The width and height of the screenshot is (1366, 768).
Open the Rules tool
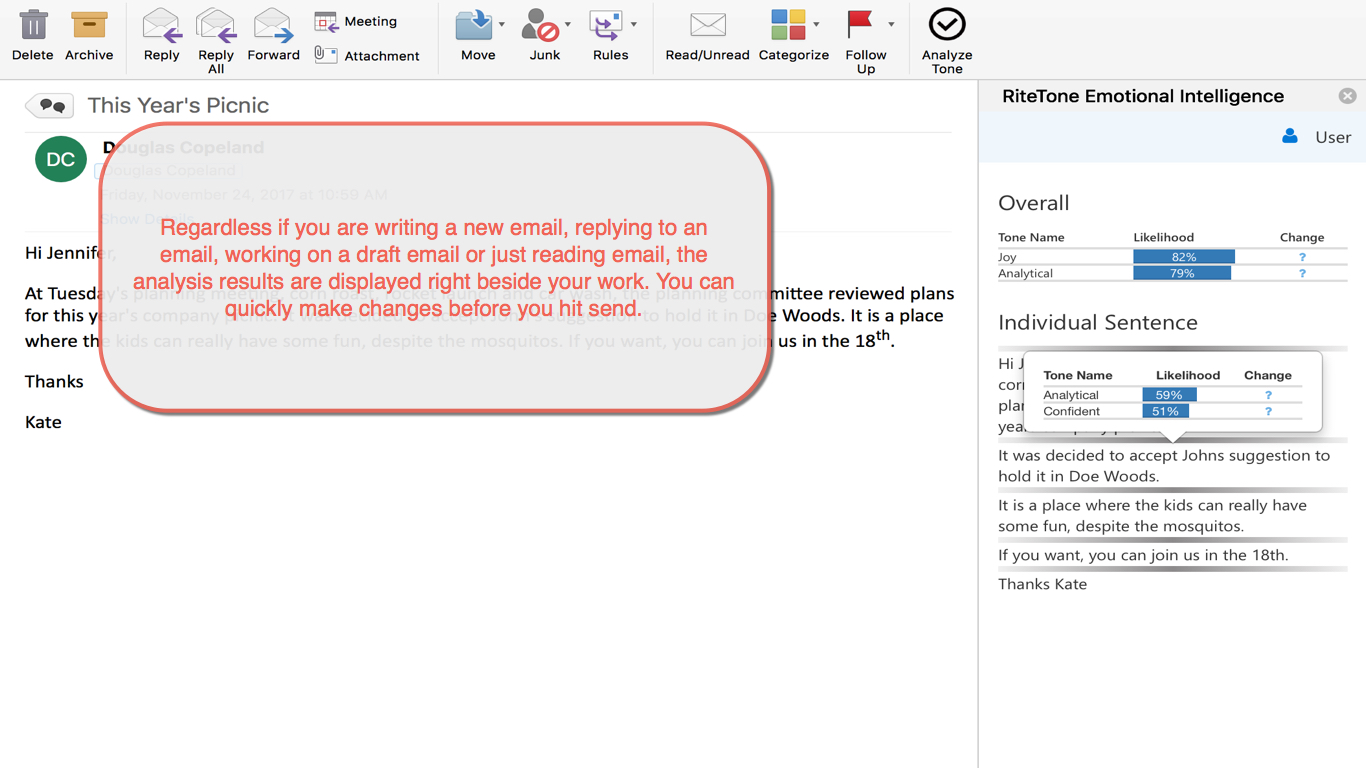pos(609,35)
